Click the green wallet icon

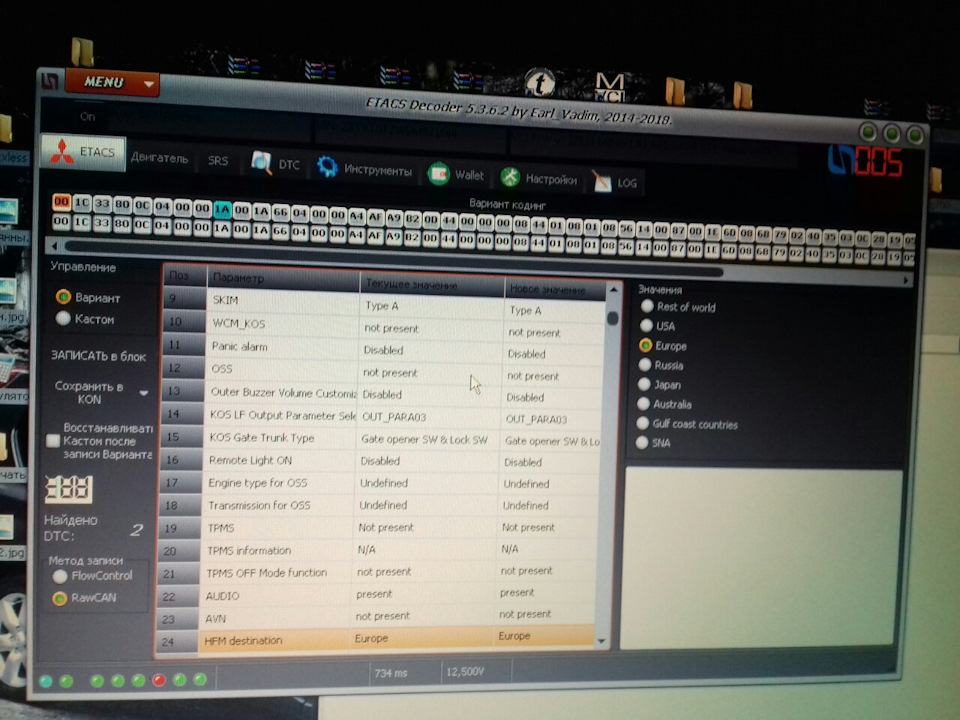[x=438, y=174]
